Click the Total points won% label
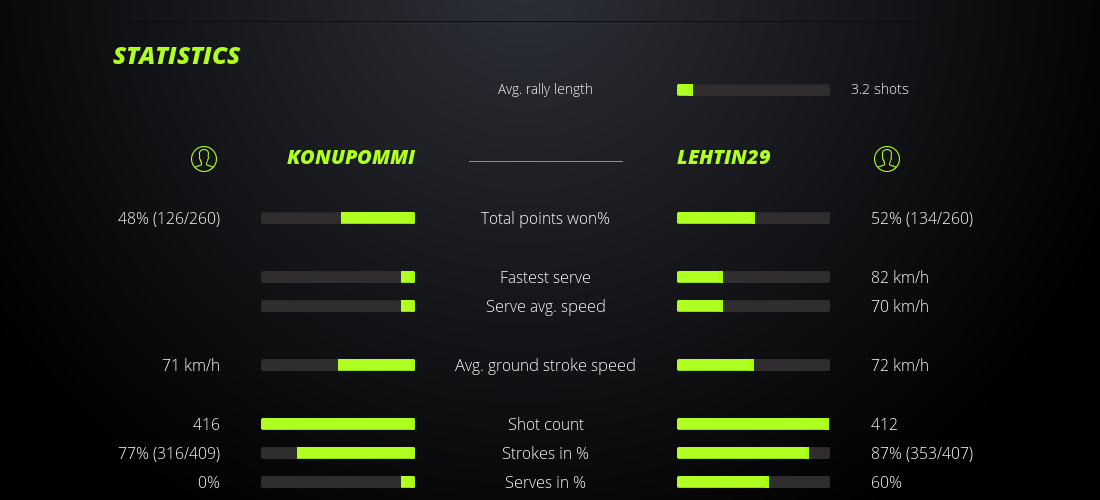 coord(545,218)
